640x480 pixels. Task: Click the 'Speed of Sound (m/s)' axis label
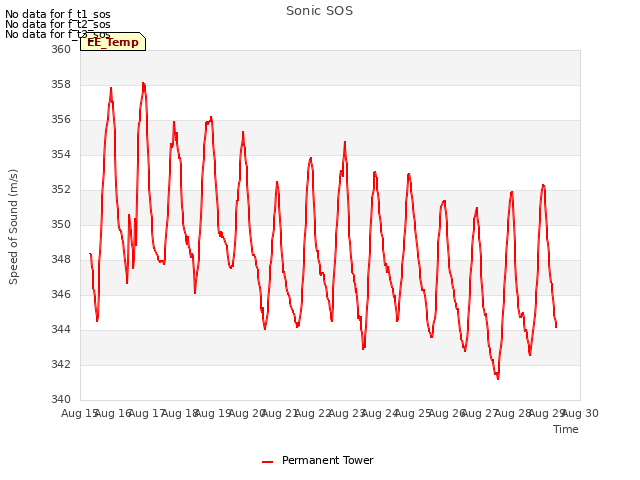(13, 227)
